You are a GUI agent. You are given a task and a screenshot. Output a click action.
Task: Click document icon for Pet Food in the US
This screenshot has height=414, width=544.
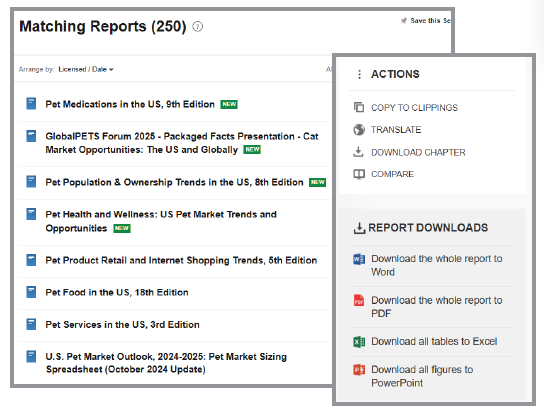(31, 292)
